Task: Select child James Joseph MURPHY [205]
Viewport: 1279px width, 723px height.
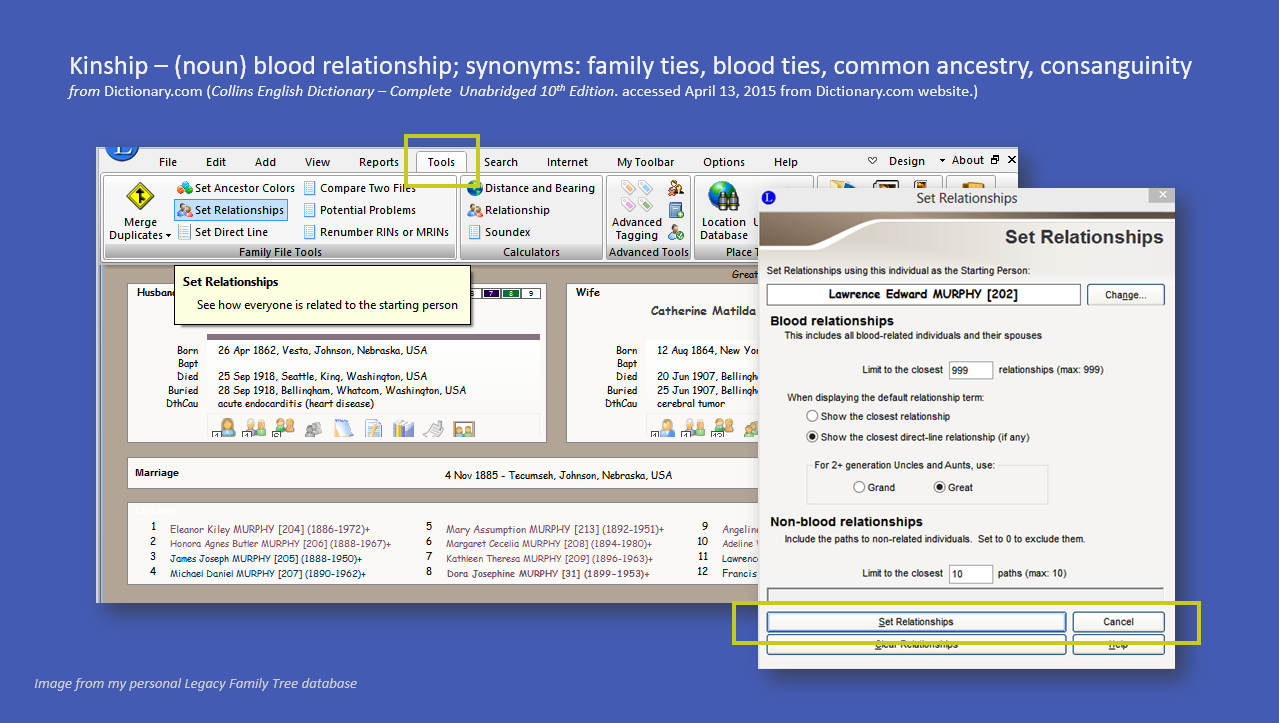Action: click(x=266, y=559)
